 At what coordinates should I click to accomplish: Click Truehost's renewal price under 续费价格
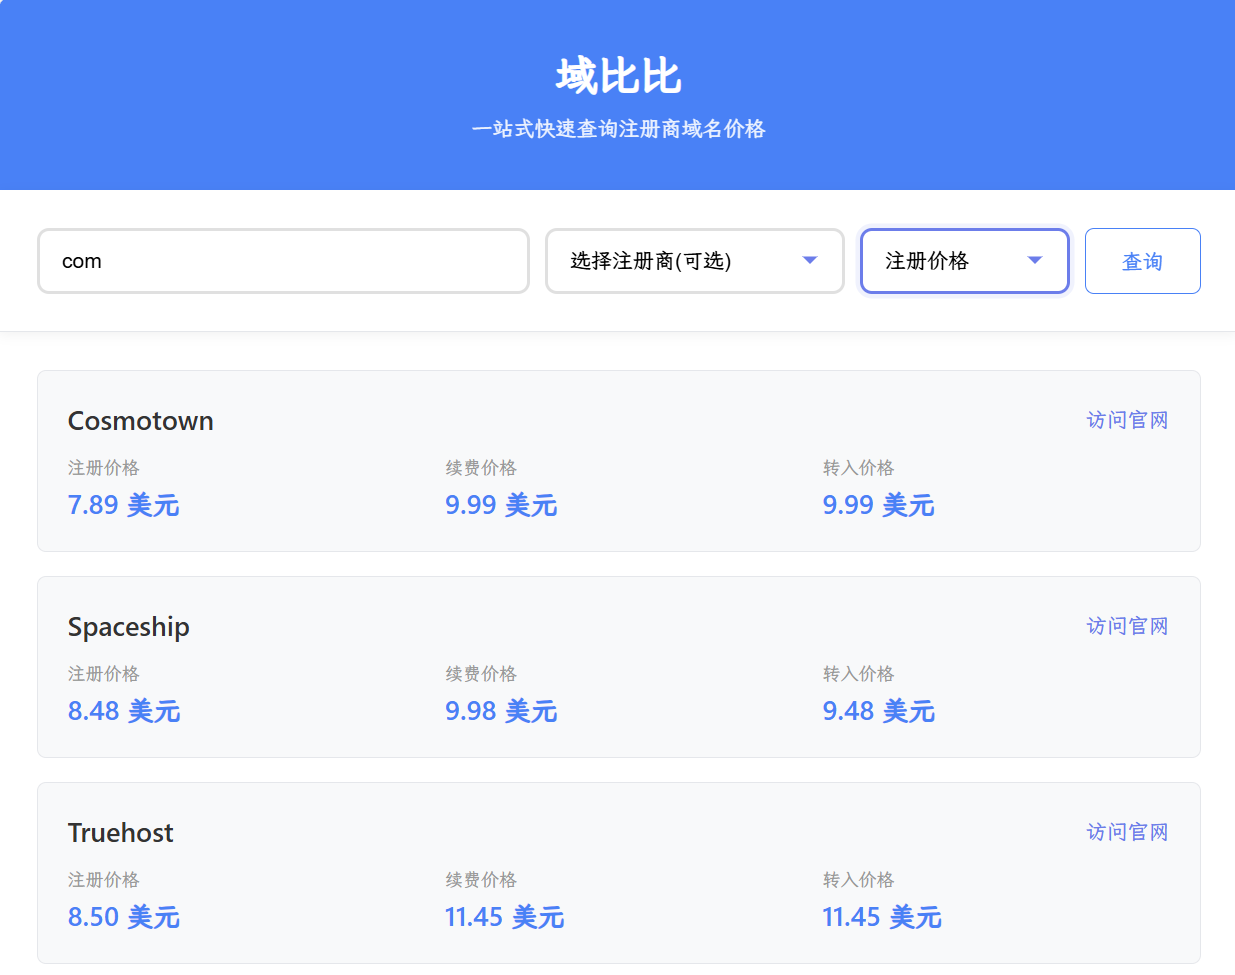[x=505, y=917]
